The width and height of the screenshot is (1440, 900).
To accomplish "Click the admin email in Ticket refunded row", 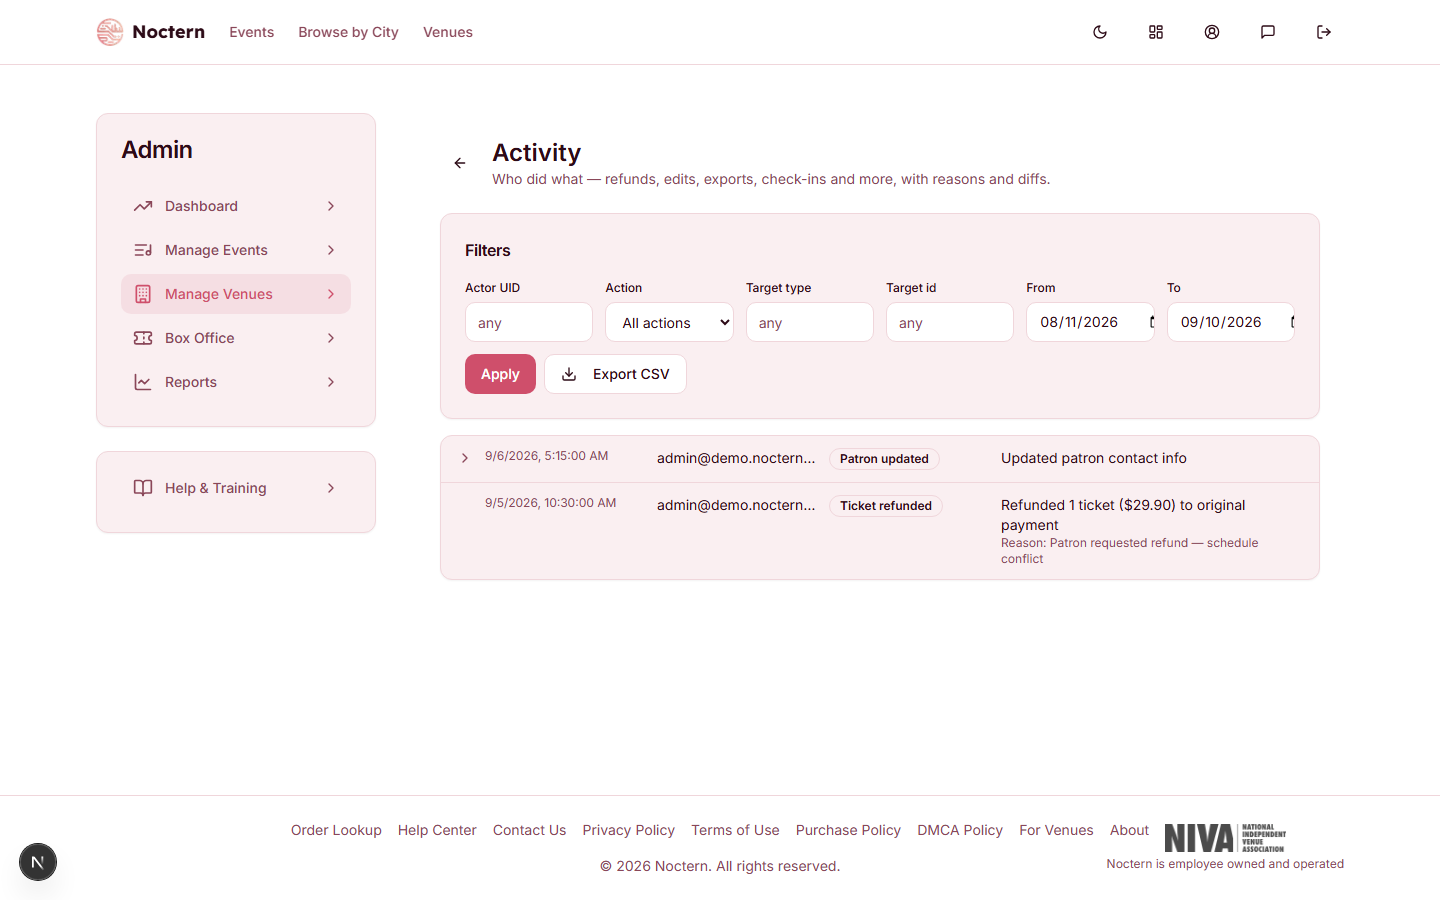I will (x=736, y=505).
